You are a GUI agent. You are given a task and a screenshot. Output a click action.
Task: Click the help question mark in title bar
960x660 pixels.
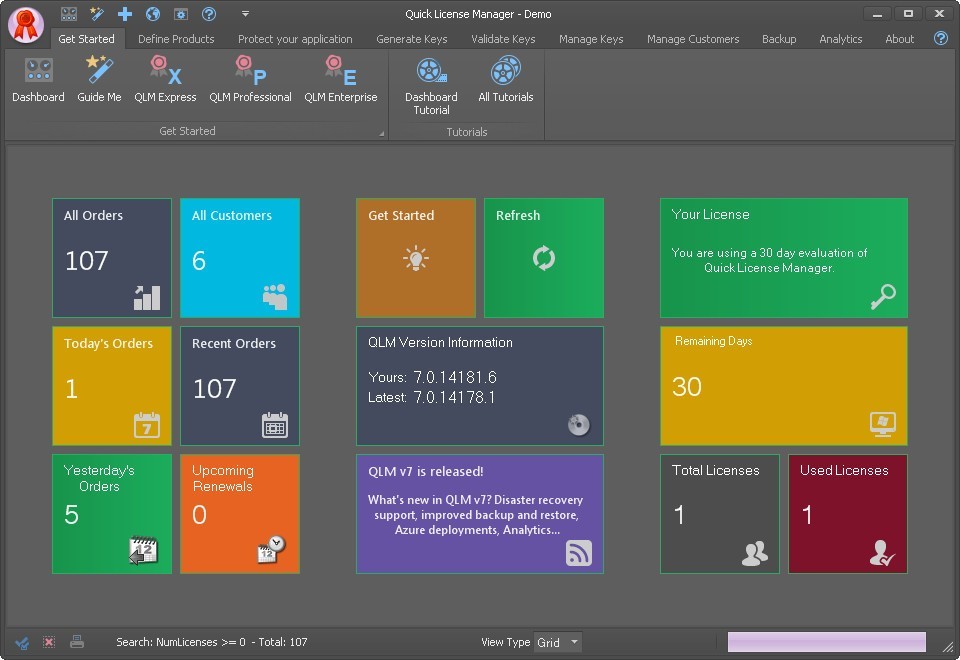(x=209, y=13)
